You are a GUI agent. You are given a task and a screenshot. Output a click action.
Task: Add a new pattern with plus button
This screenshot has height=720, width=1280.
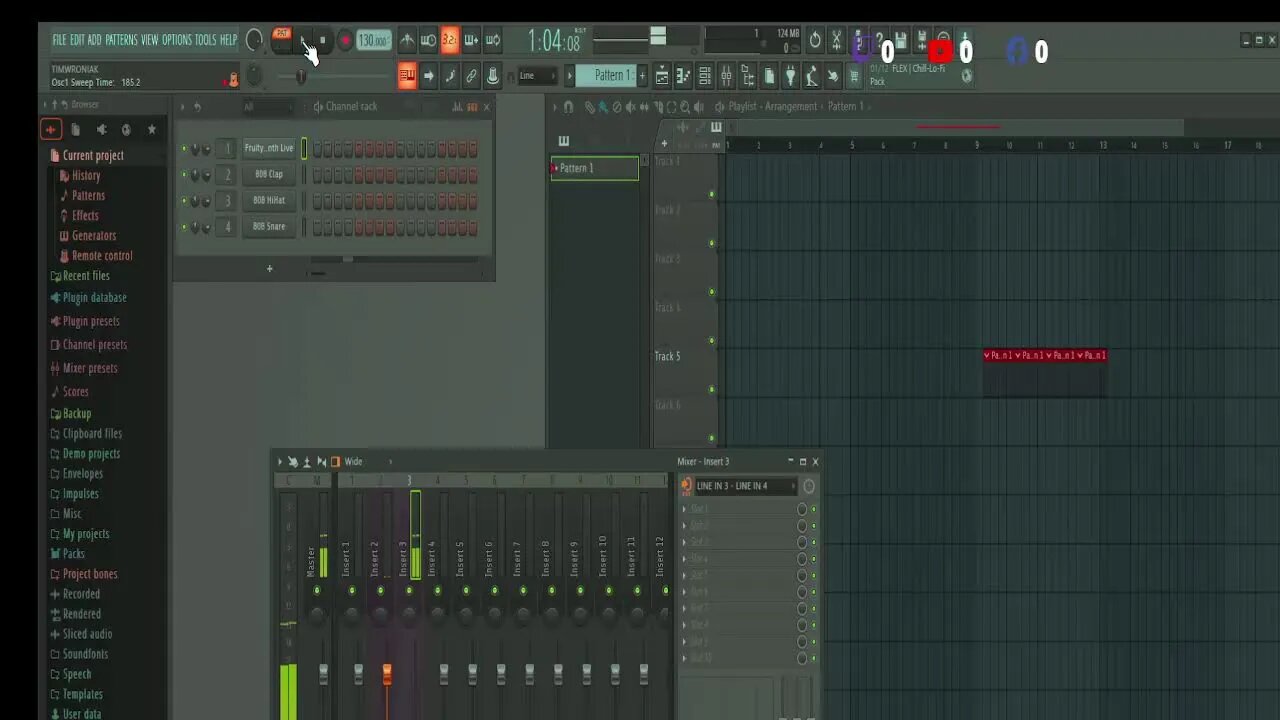643,76
